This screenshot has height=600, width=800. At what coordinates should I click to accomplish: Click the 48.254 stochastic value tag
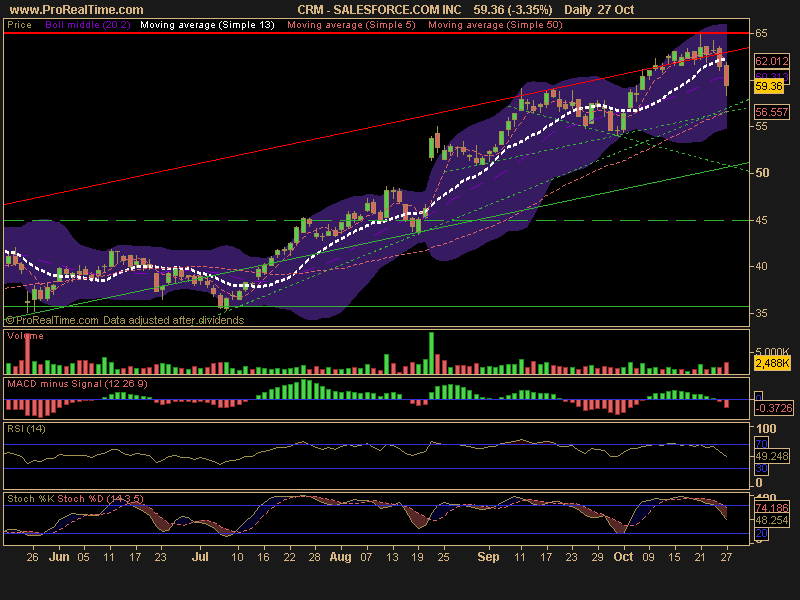pyautogui.click(x=771, y=520)
